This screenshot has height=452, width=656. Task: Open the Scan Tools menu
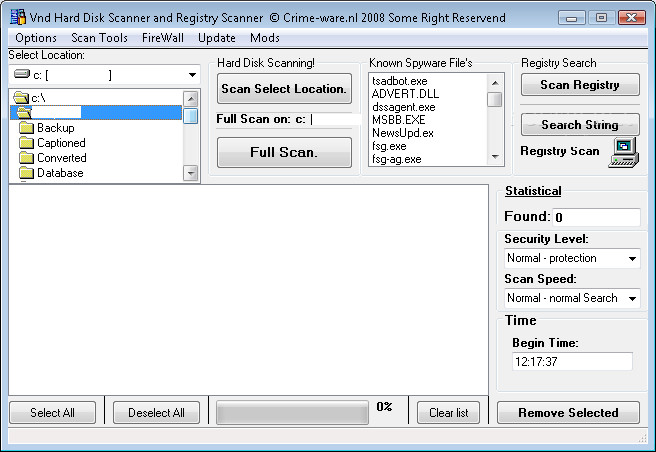(99, 38)
